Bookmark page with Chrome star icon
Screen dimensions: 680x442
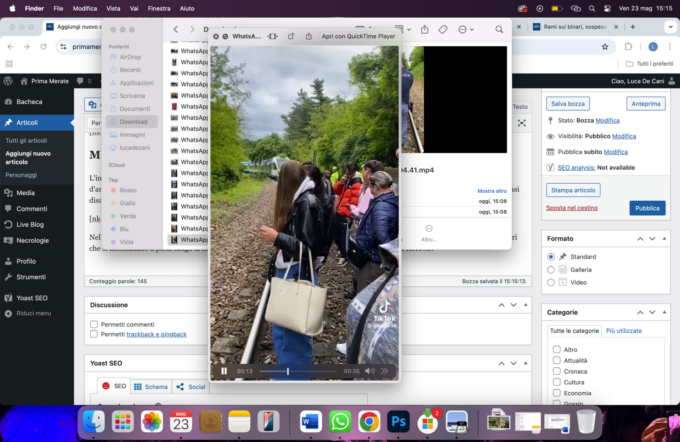pos(605,47)
